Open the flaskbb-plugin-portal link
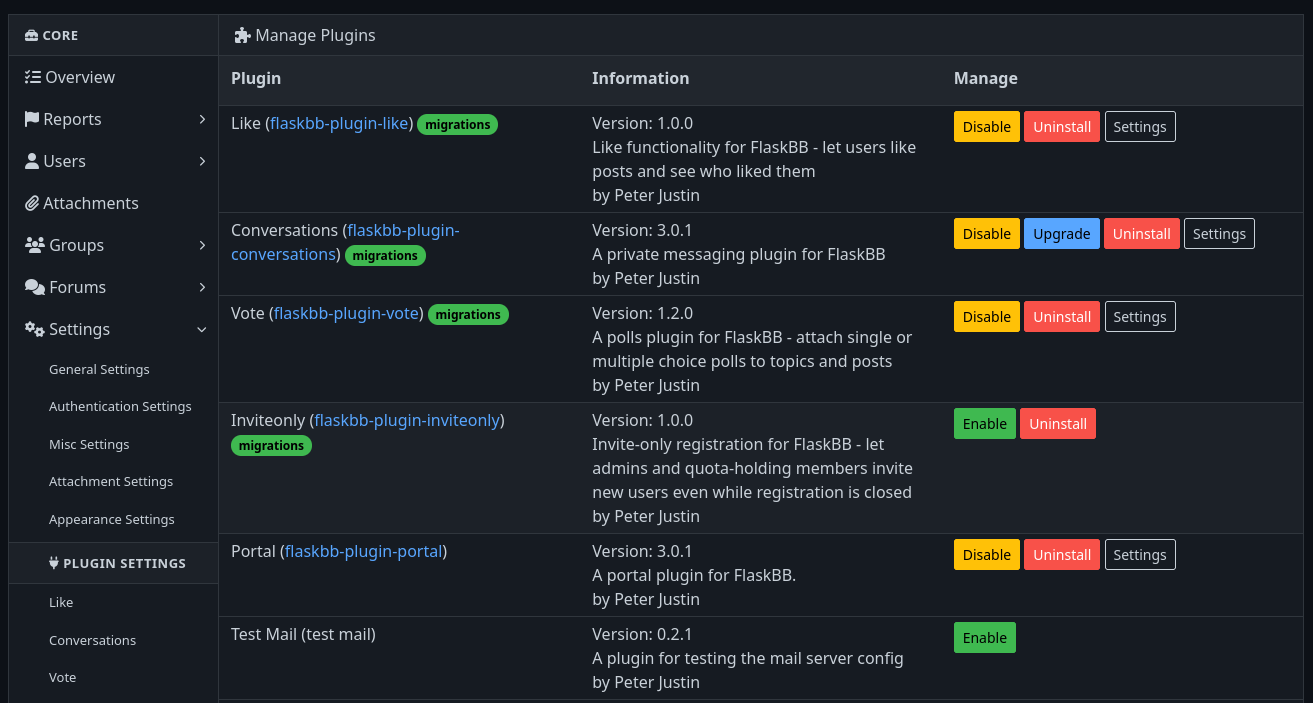This screenshot has width=1313, height=703. point(364,552)
